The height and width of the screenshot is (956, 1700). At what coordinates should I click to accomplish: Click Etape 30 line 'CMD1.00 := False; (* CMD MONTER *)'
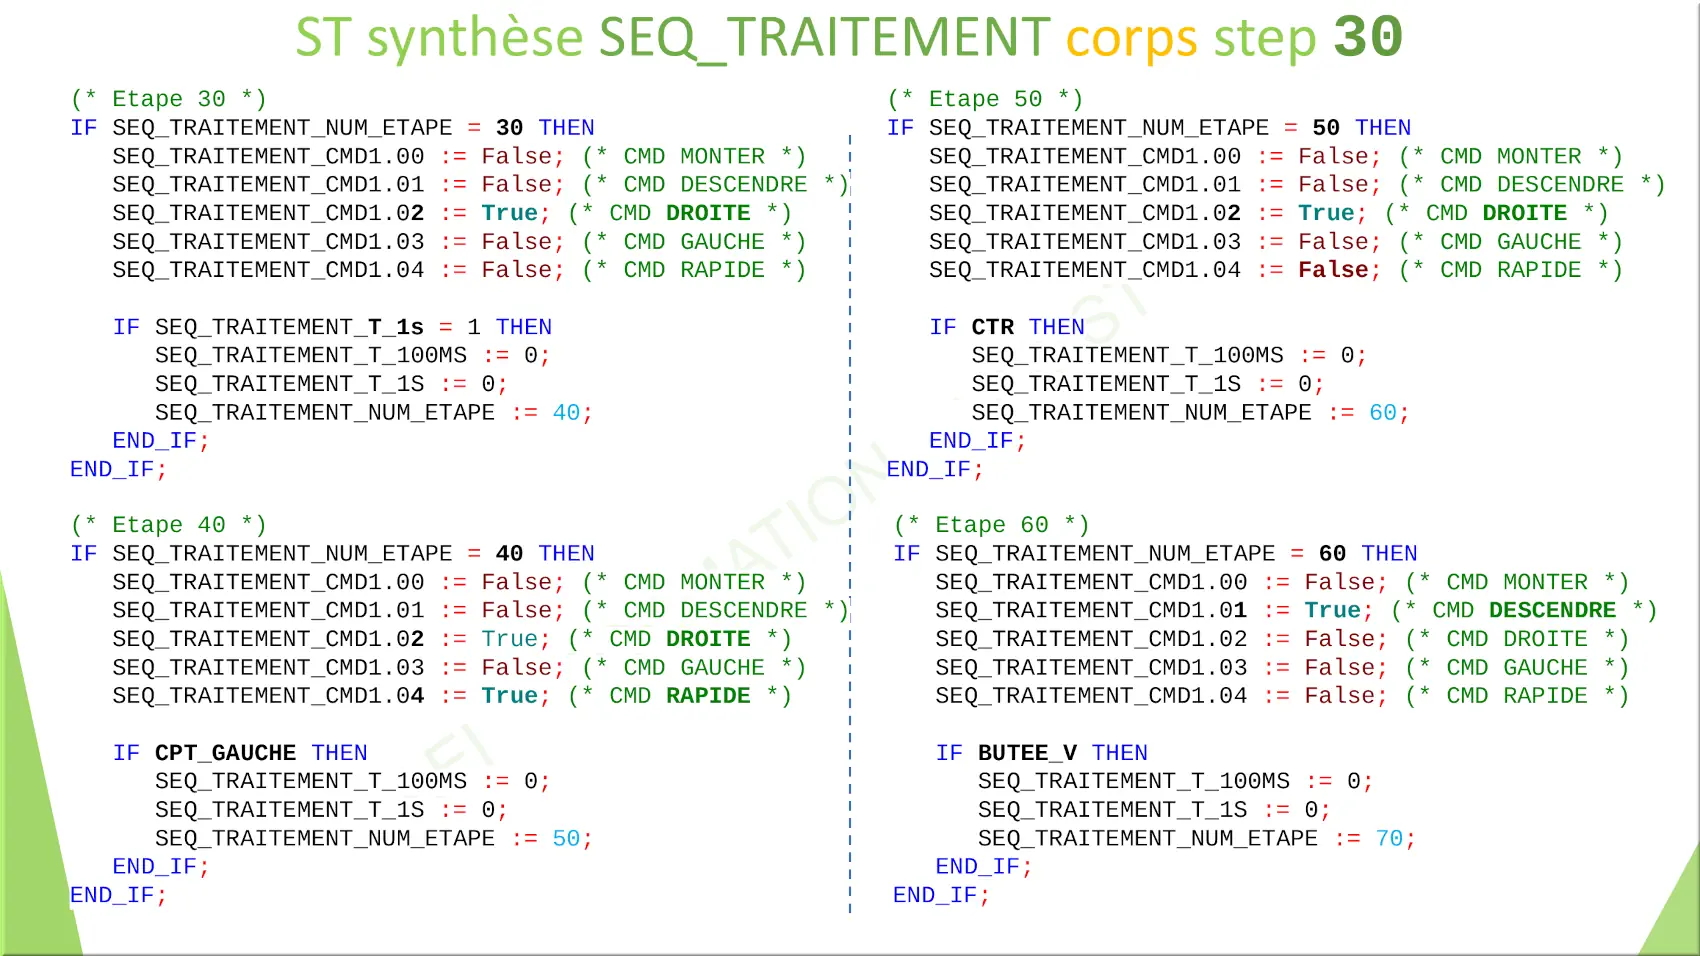point(459,157)
